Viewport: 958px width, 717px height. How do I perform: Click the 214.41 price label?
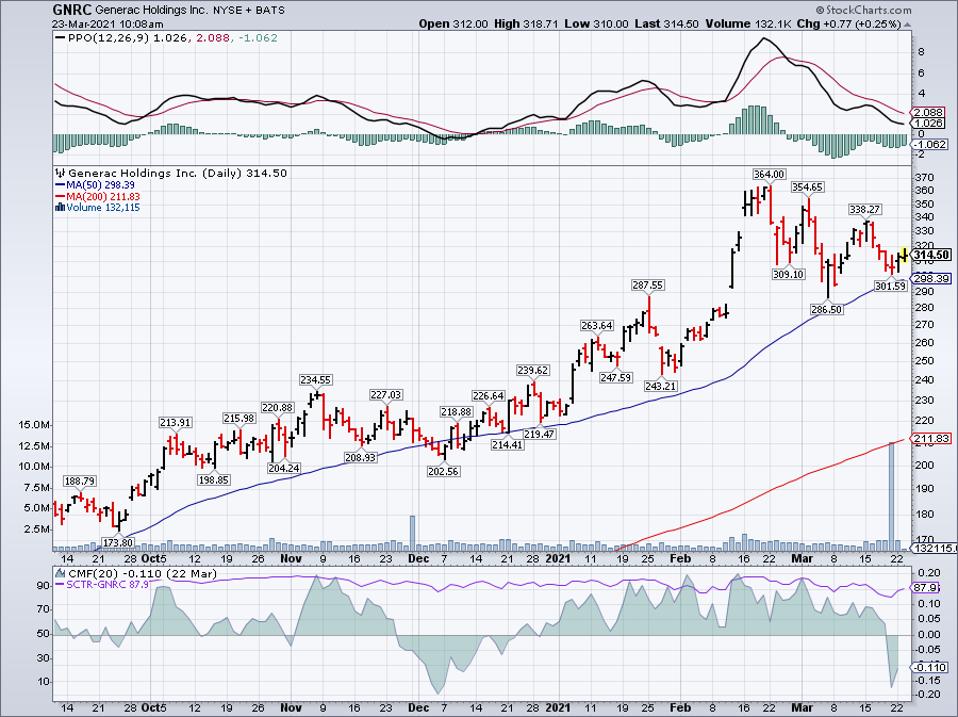coord(507,445)
